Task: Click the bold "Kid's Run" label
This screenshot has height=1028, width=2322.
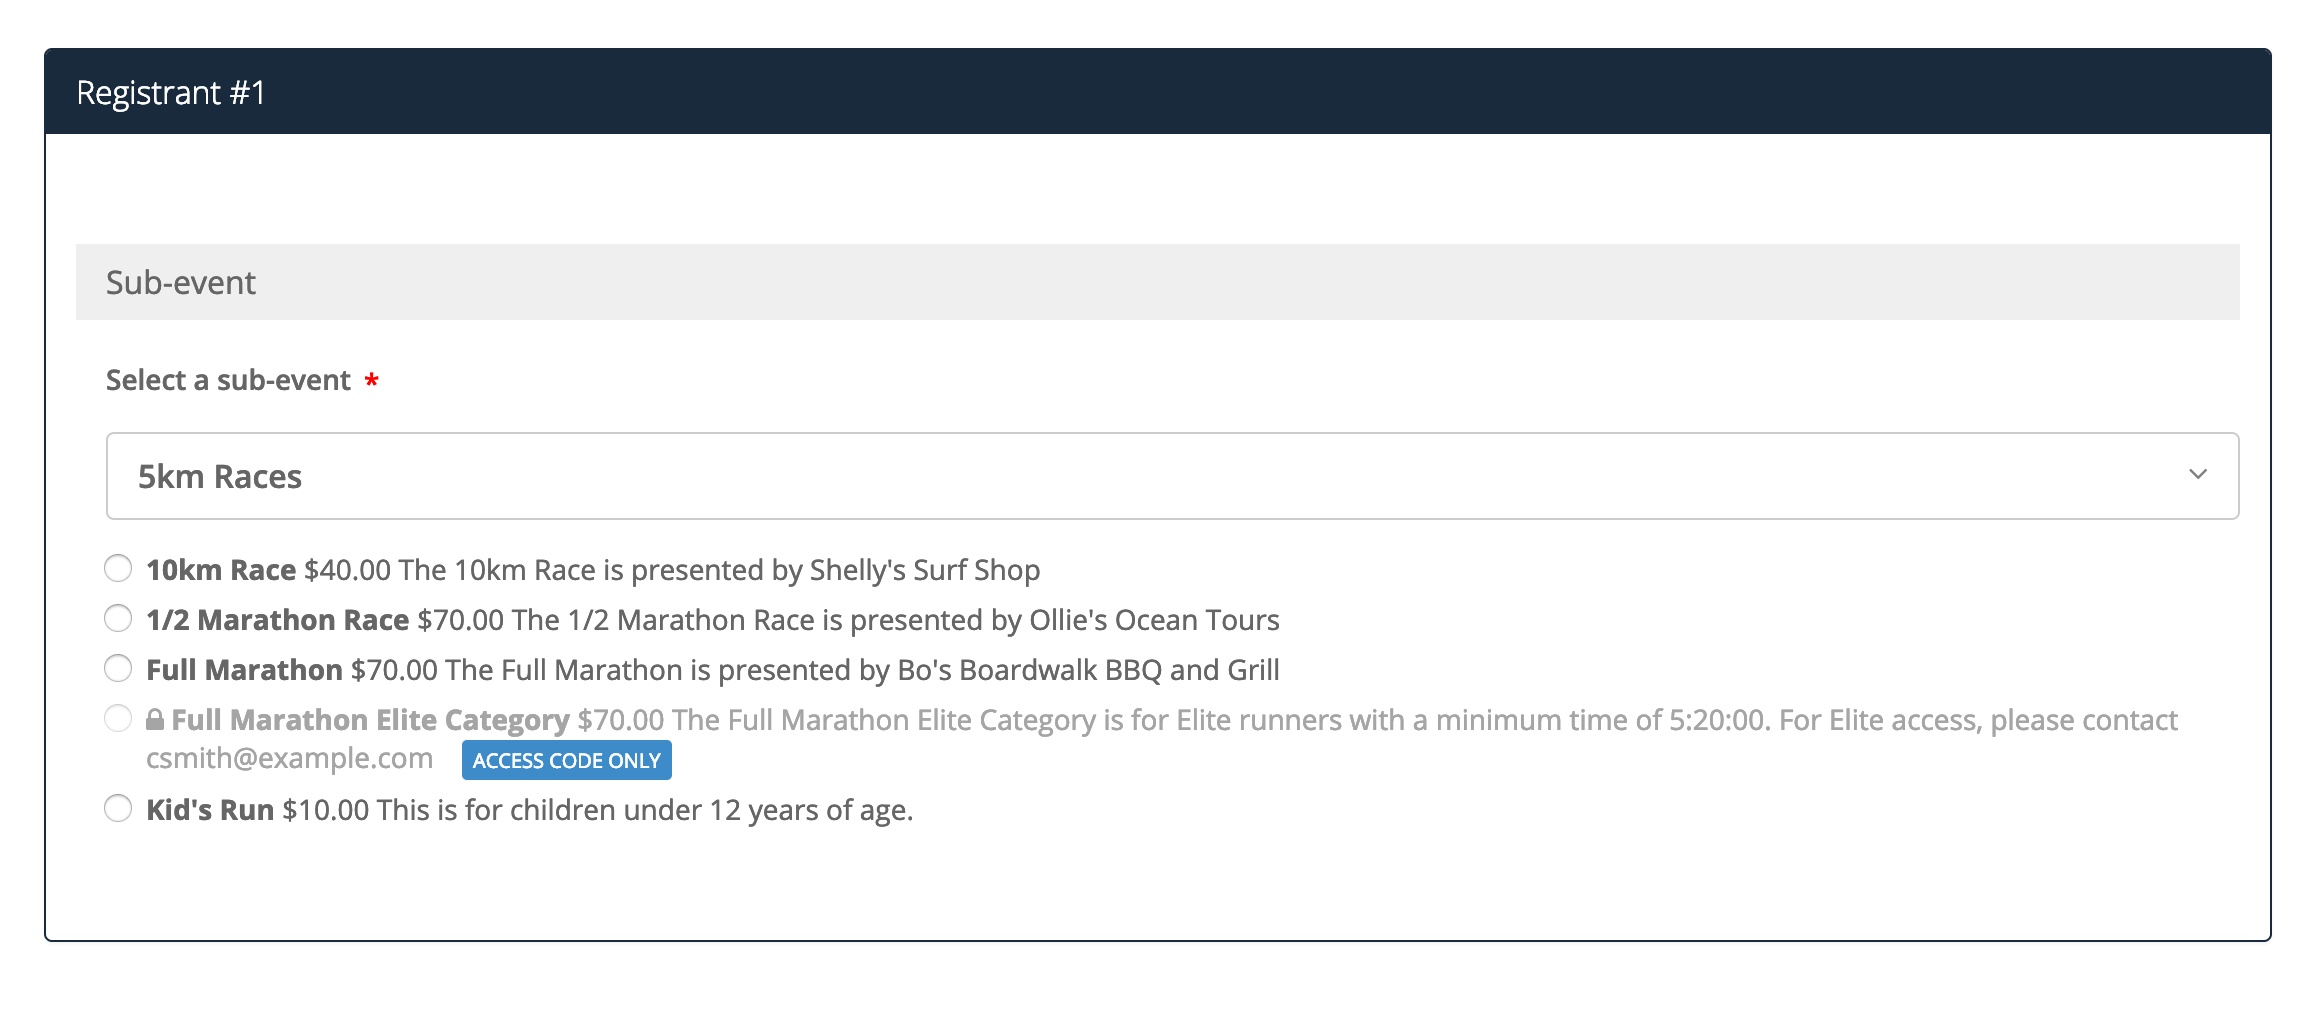Action: pos(210,810)
